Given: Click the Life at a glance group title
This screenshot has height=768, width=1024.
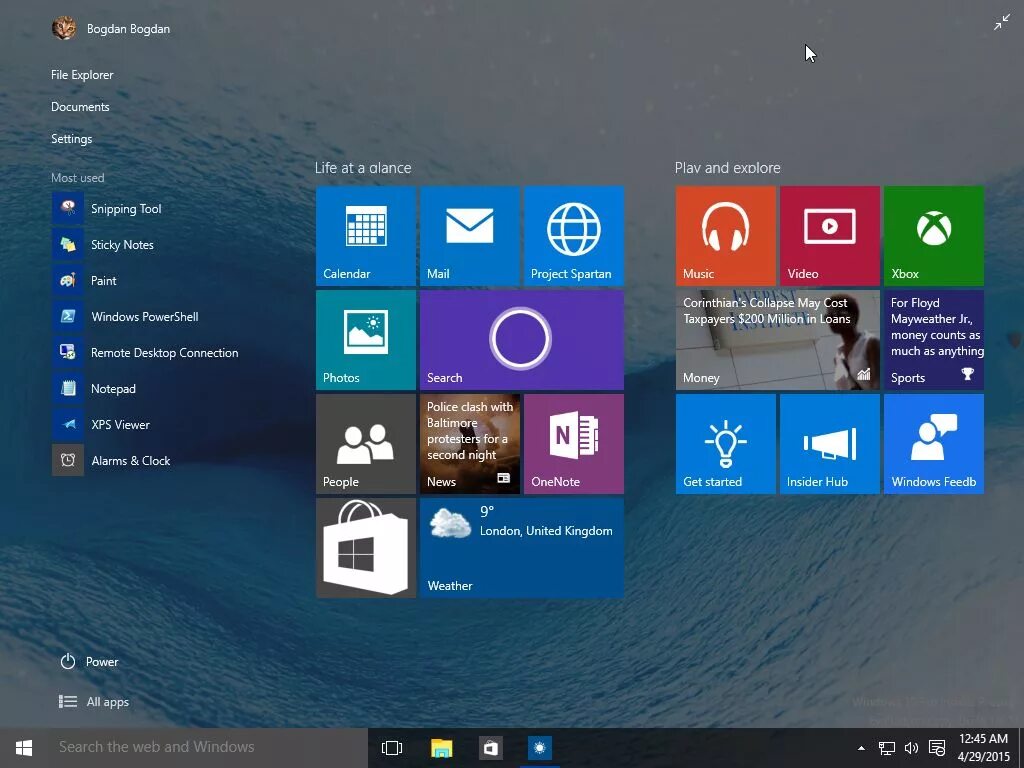Looking at the screenshot, I should tap(363, 168).
